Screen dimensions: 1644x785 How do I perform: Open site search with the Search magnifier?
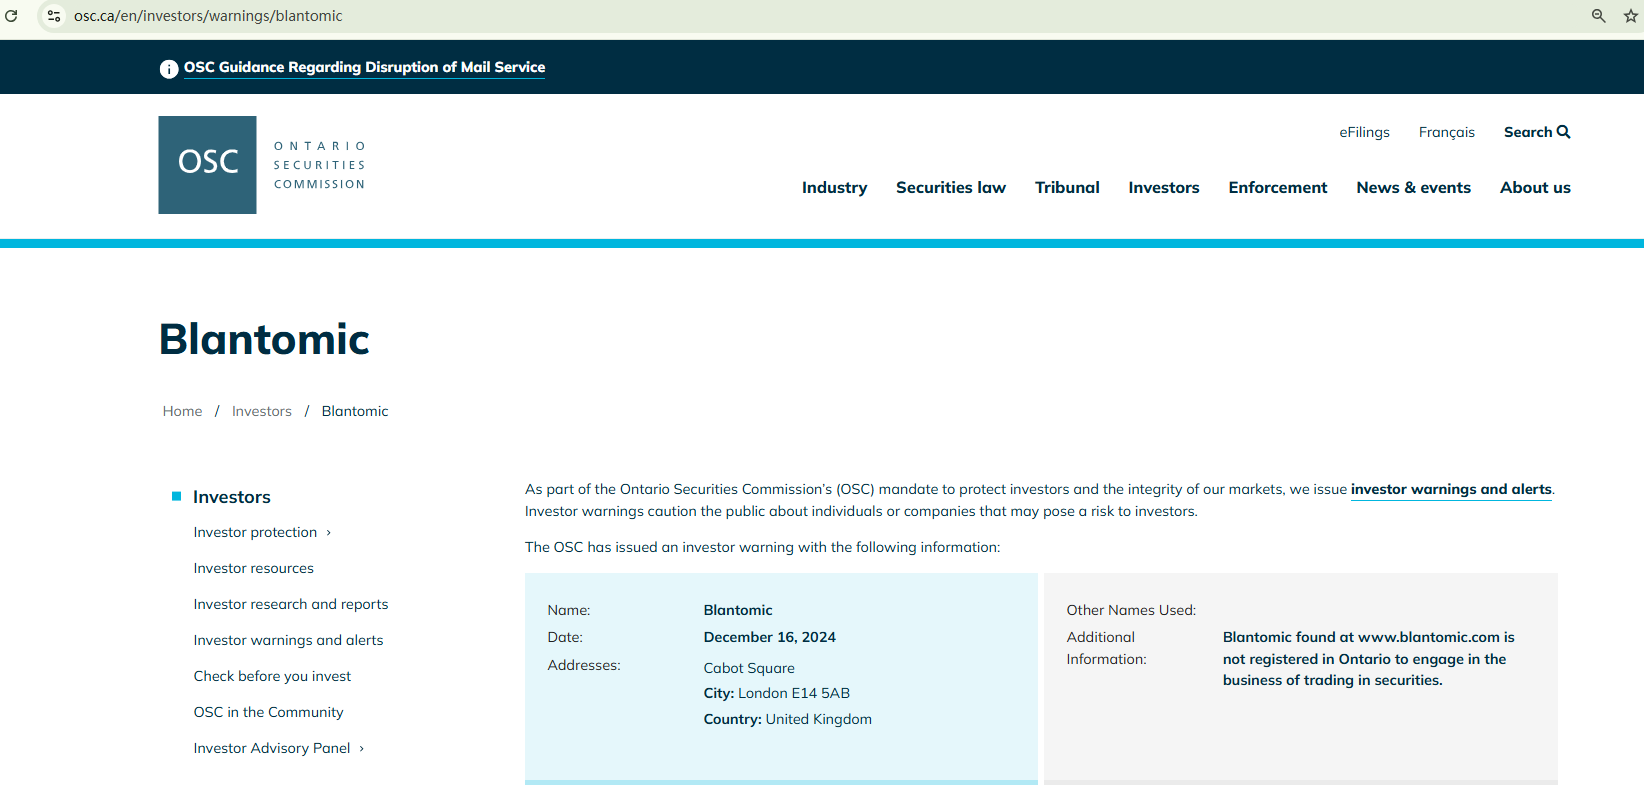pos(1537,132)
